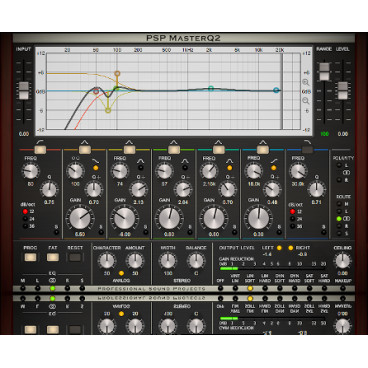Click the FAT button
Viewport: 368px width, 368px height.
[x=53, y=257]
